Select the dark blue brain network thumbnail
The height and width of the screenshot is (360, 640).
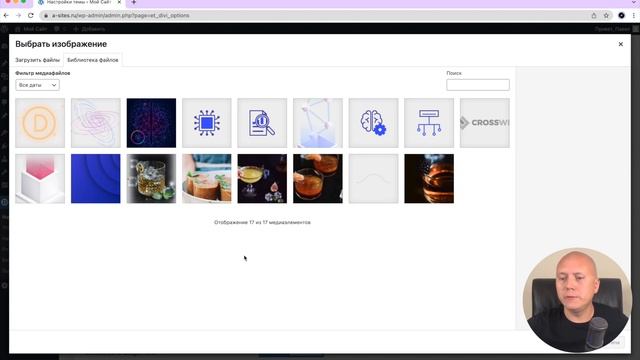[x=151, y=123]
